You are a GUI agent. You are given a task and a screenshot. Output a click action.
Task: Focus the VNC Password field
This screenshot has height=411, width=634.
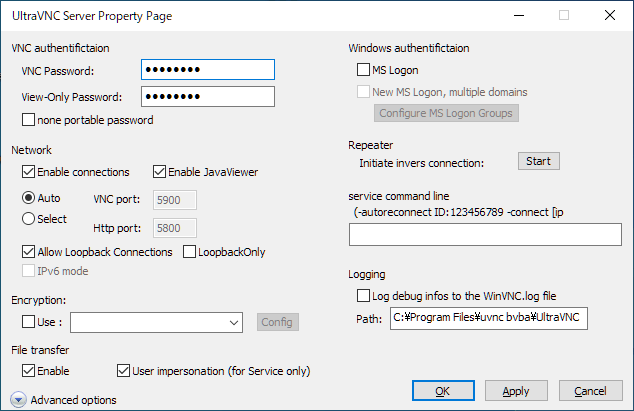click(x=208, y=70)
